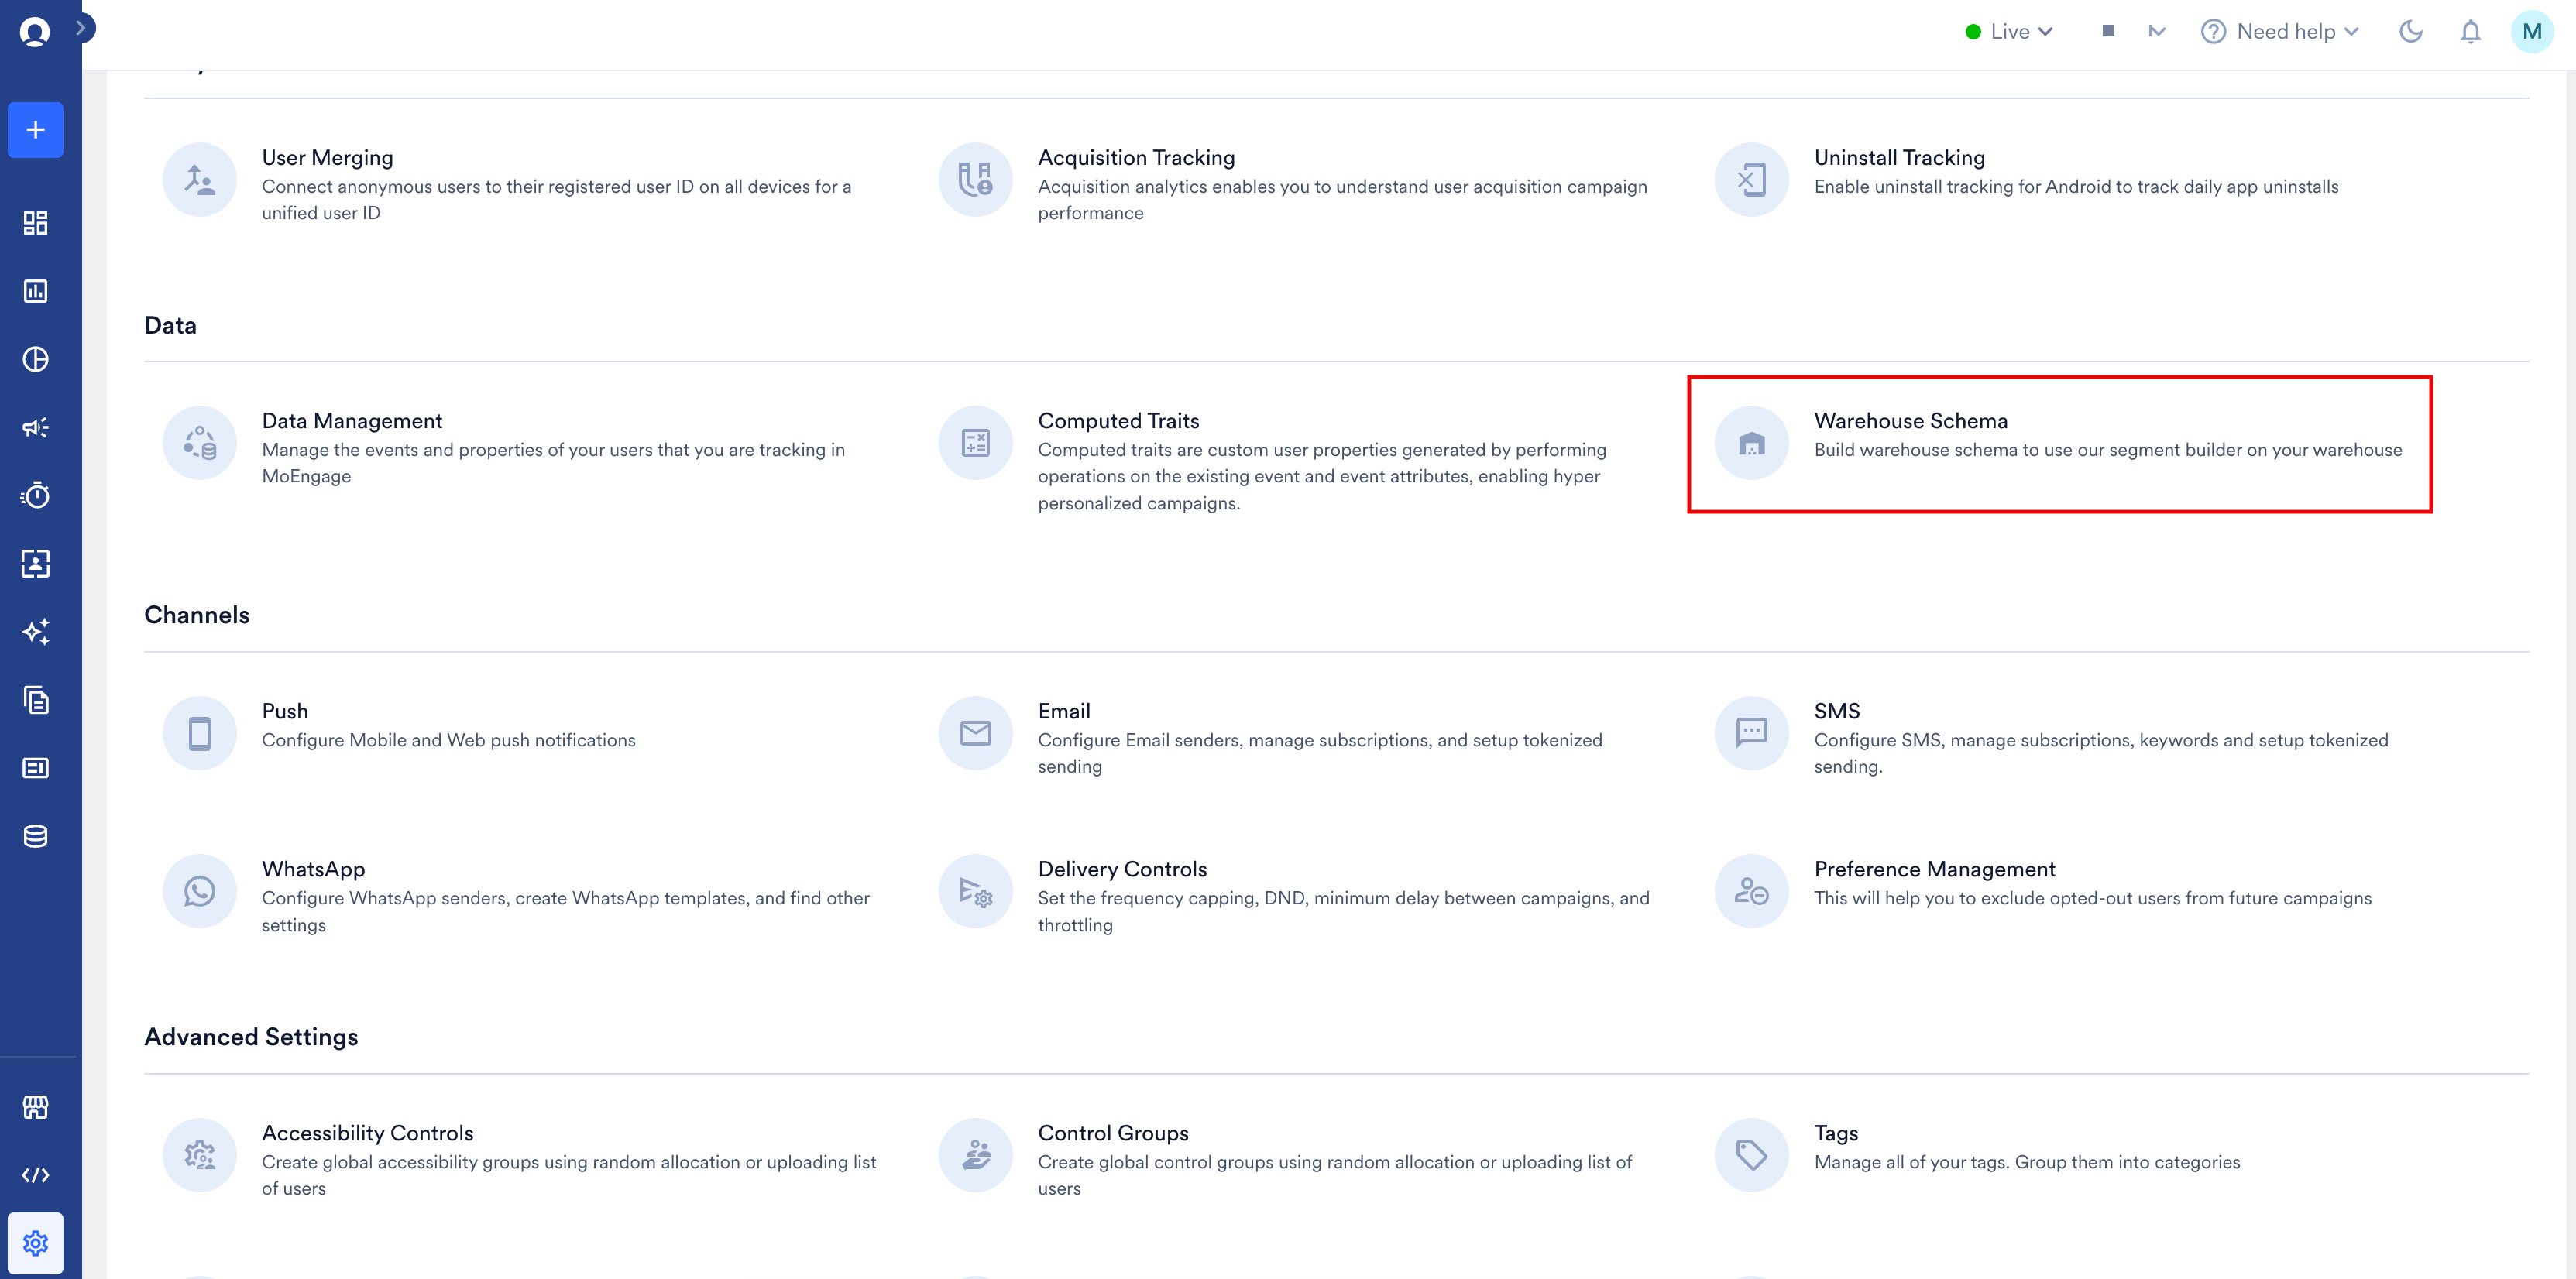The height and width of the screenshot is (1279, 2576).
Task: Open the sparkle AI sidebar icon
Action: coord(35,632)
